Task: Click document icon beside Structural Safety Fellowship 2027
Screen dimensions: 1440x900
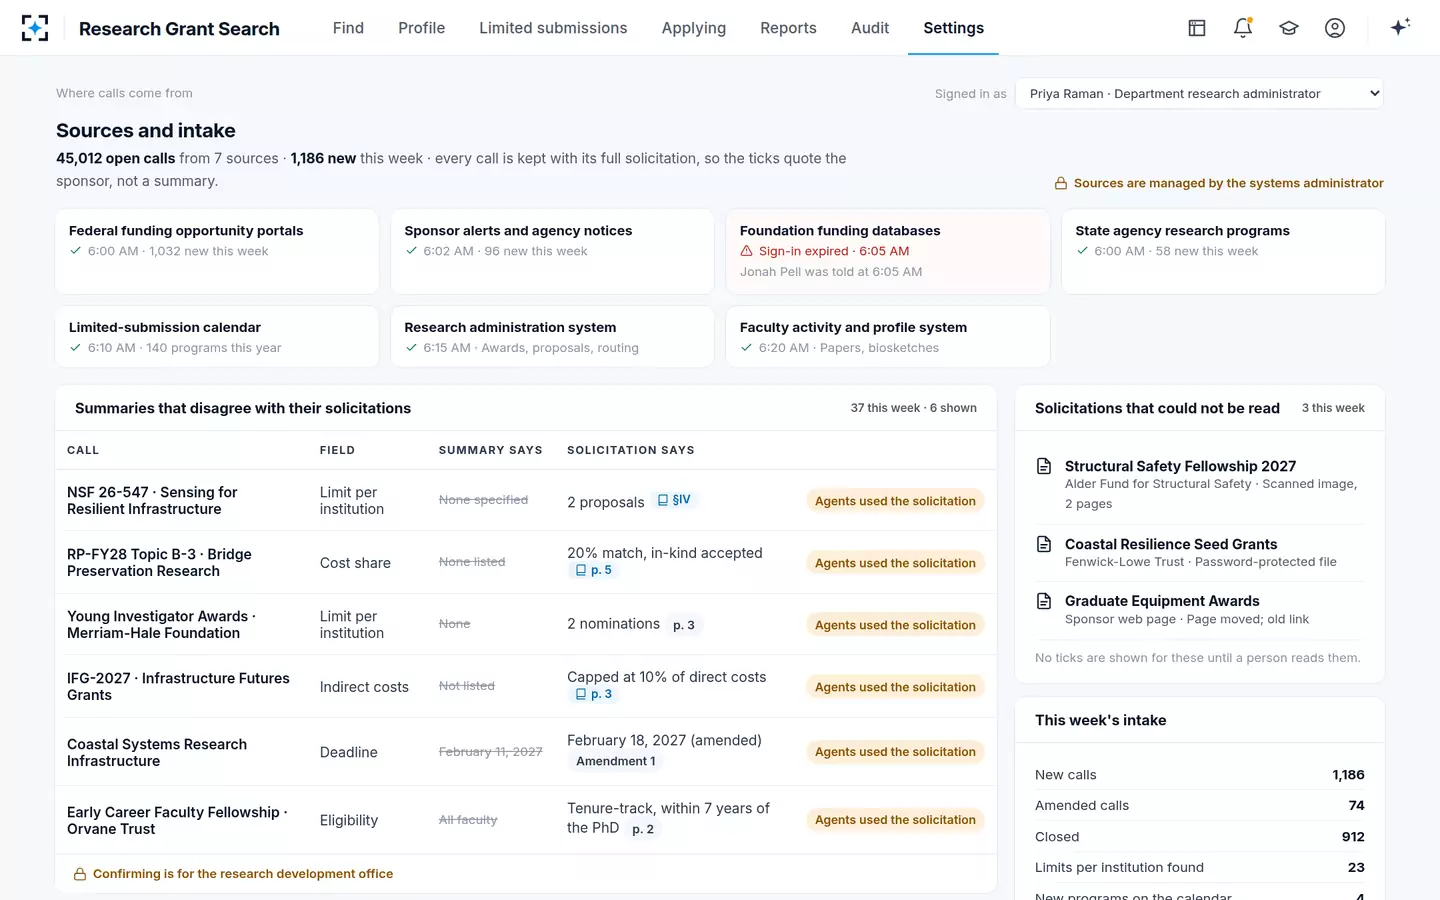Action: 1044,466
